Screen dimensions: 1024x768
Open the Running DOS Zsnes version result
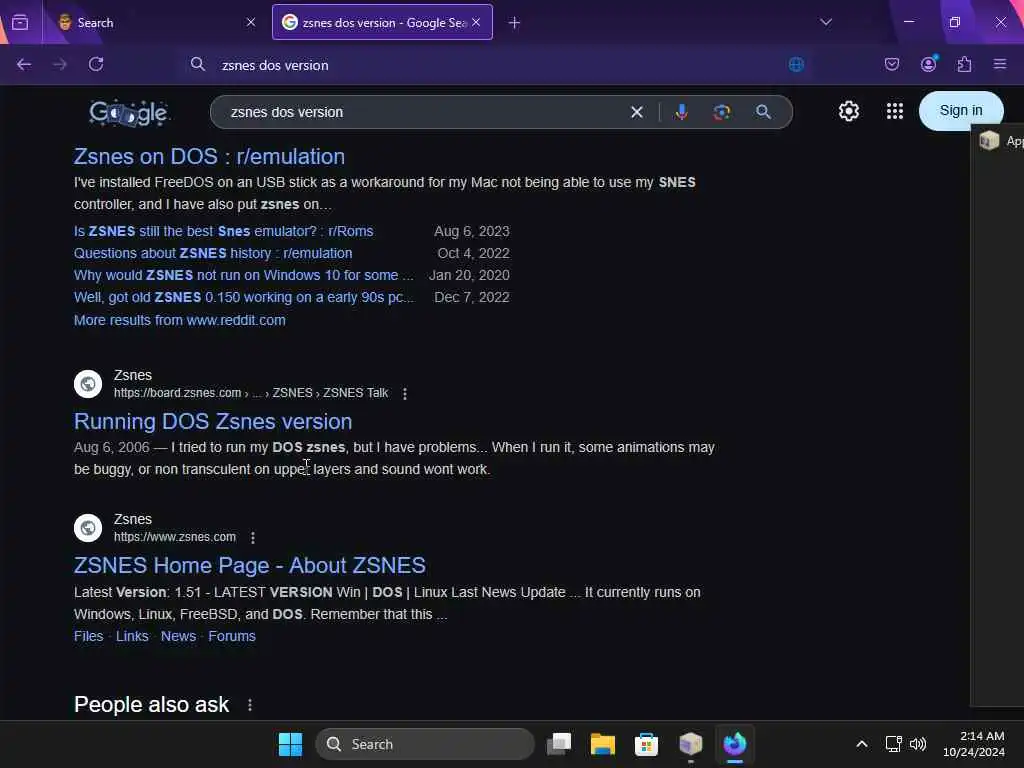click(213, 422)
